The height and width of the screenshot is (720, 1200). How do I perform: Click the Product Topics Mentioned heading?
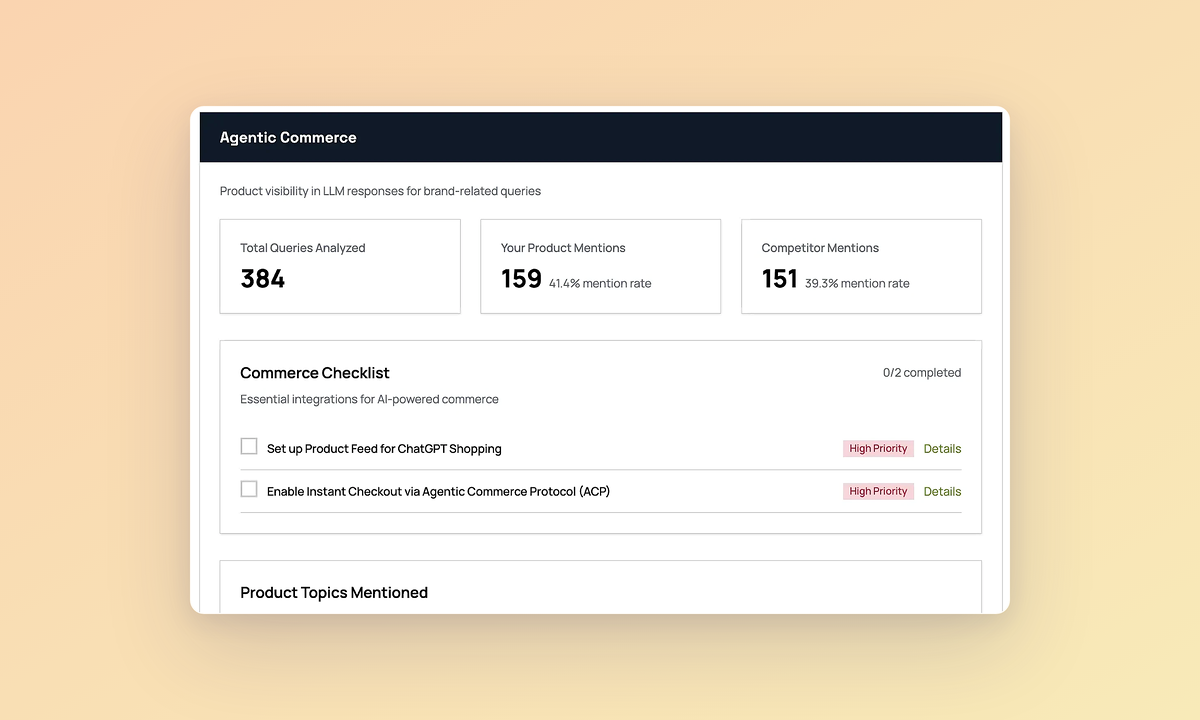click(334, 593)
